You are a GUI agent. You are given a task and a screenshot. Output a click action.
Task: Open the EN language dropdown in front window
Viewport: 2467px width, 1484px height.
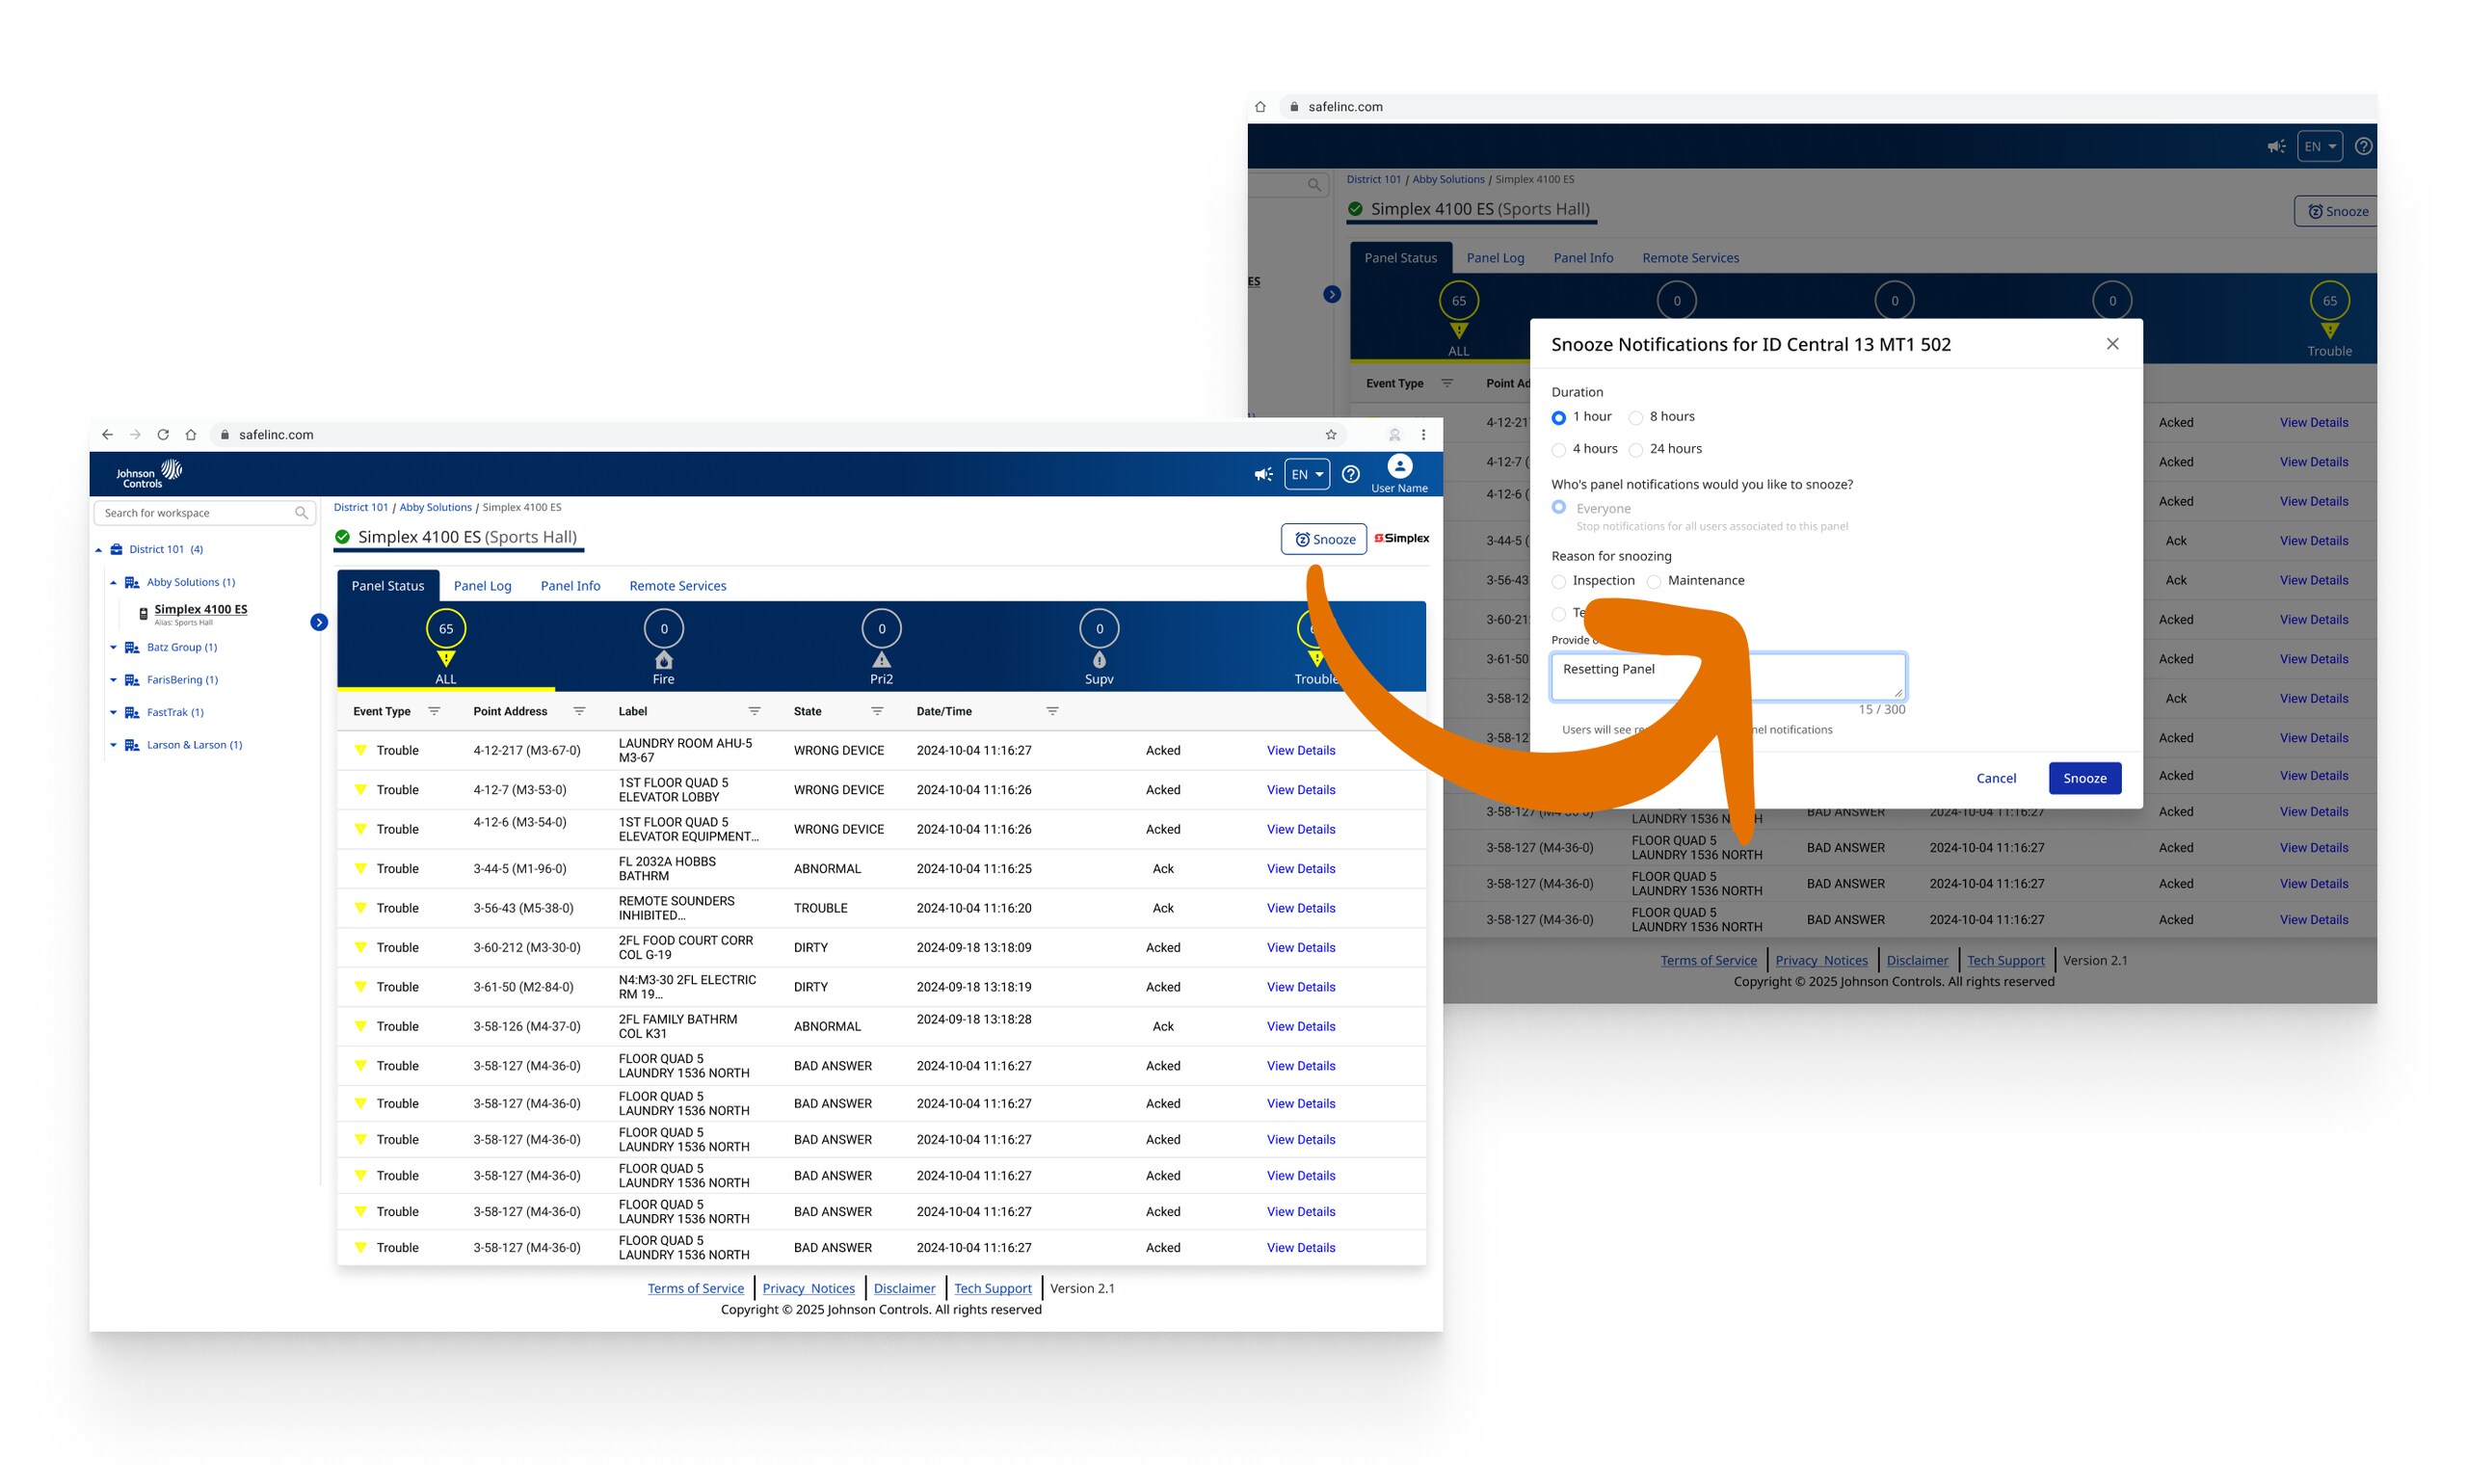tap(1307, 475)
